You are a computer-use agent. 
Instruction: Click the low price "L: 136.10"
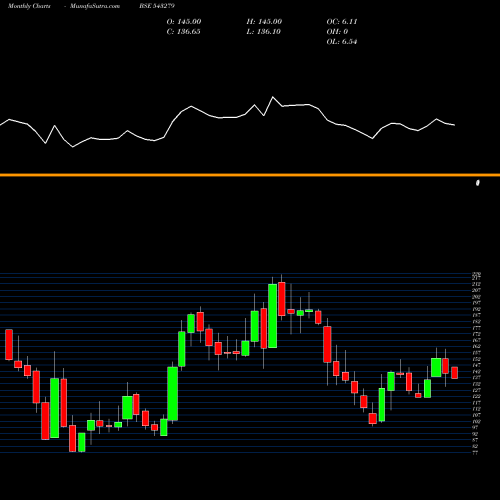pyautogui.click(x=264, y=32)
